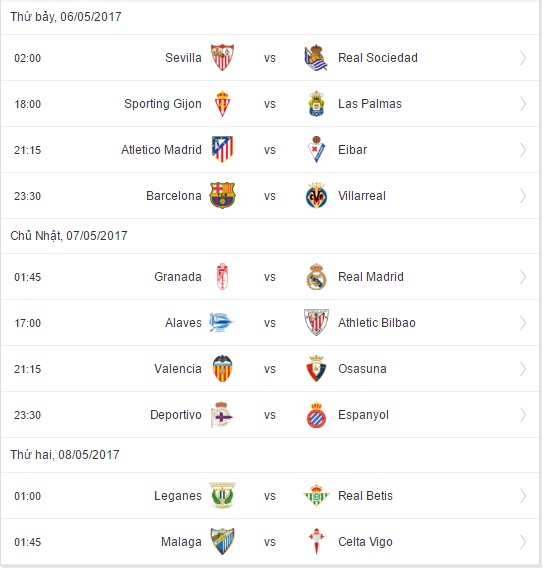This screenshot has height=568, width=543.
Task: Select the Alaves team name
Action: 183,323
